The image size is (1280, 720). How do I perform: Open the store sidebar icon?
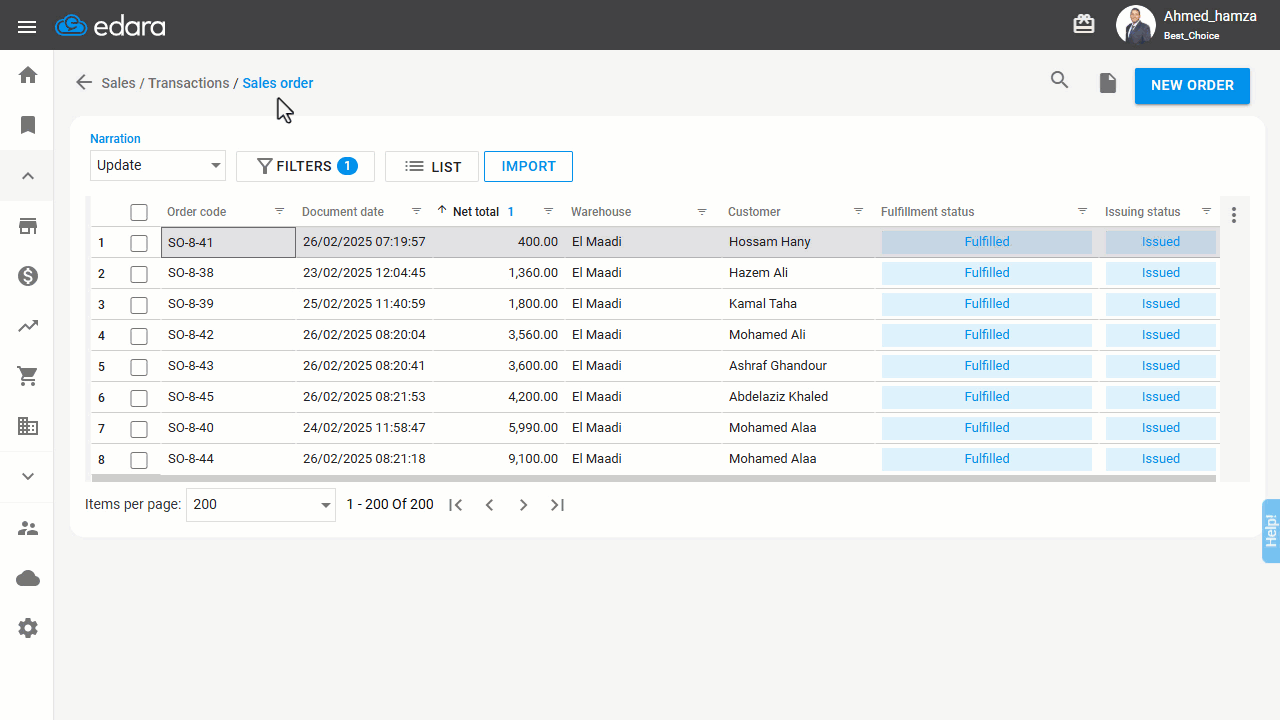tap(28, 226)
